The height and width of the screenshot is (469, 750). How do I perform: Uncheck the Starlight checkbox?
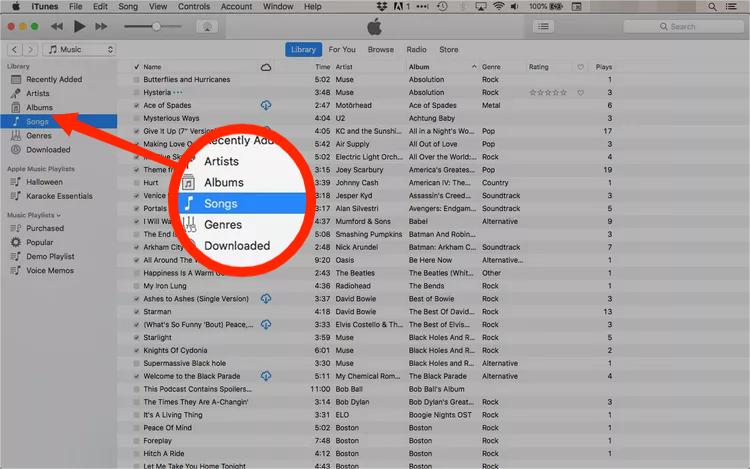(136, 338)
